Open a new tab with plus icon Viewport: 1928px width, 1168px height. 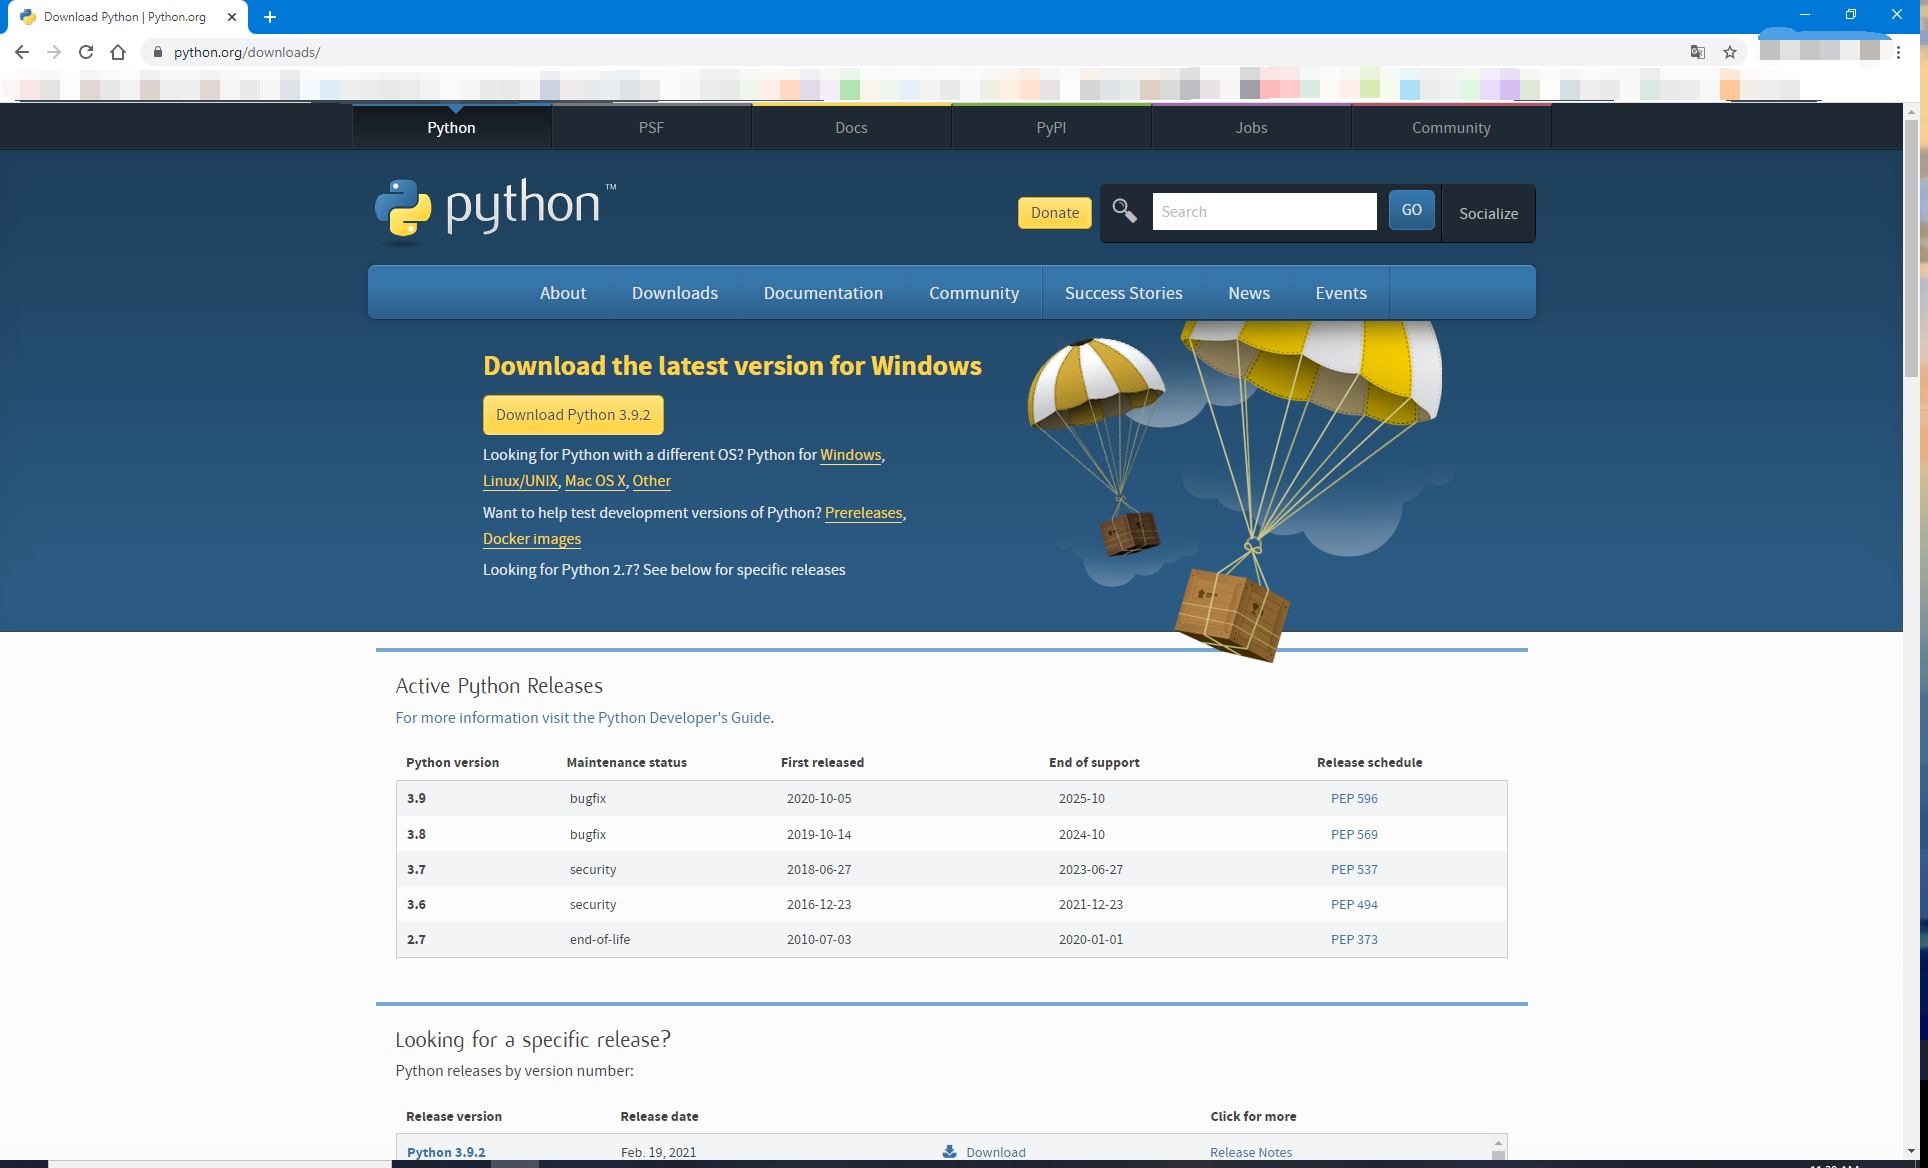pyautogui.click(x=270, y=17)
